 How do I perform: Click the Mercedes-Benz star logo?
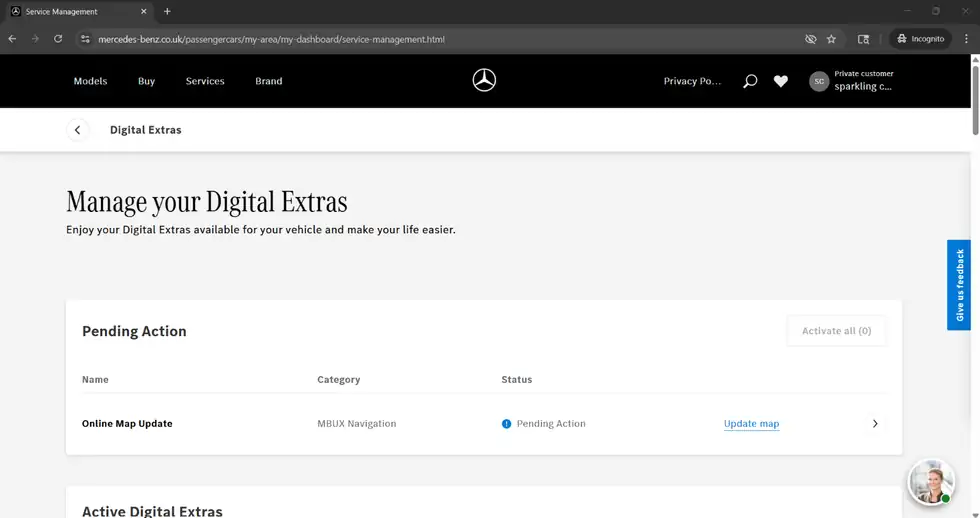[x=484, y=81]
